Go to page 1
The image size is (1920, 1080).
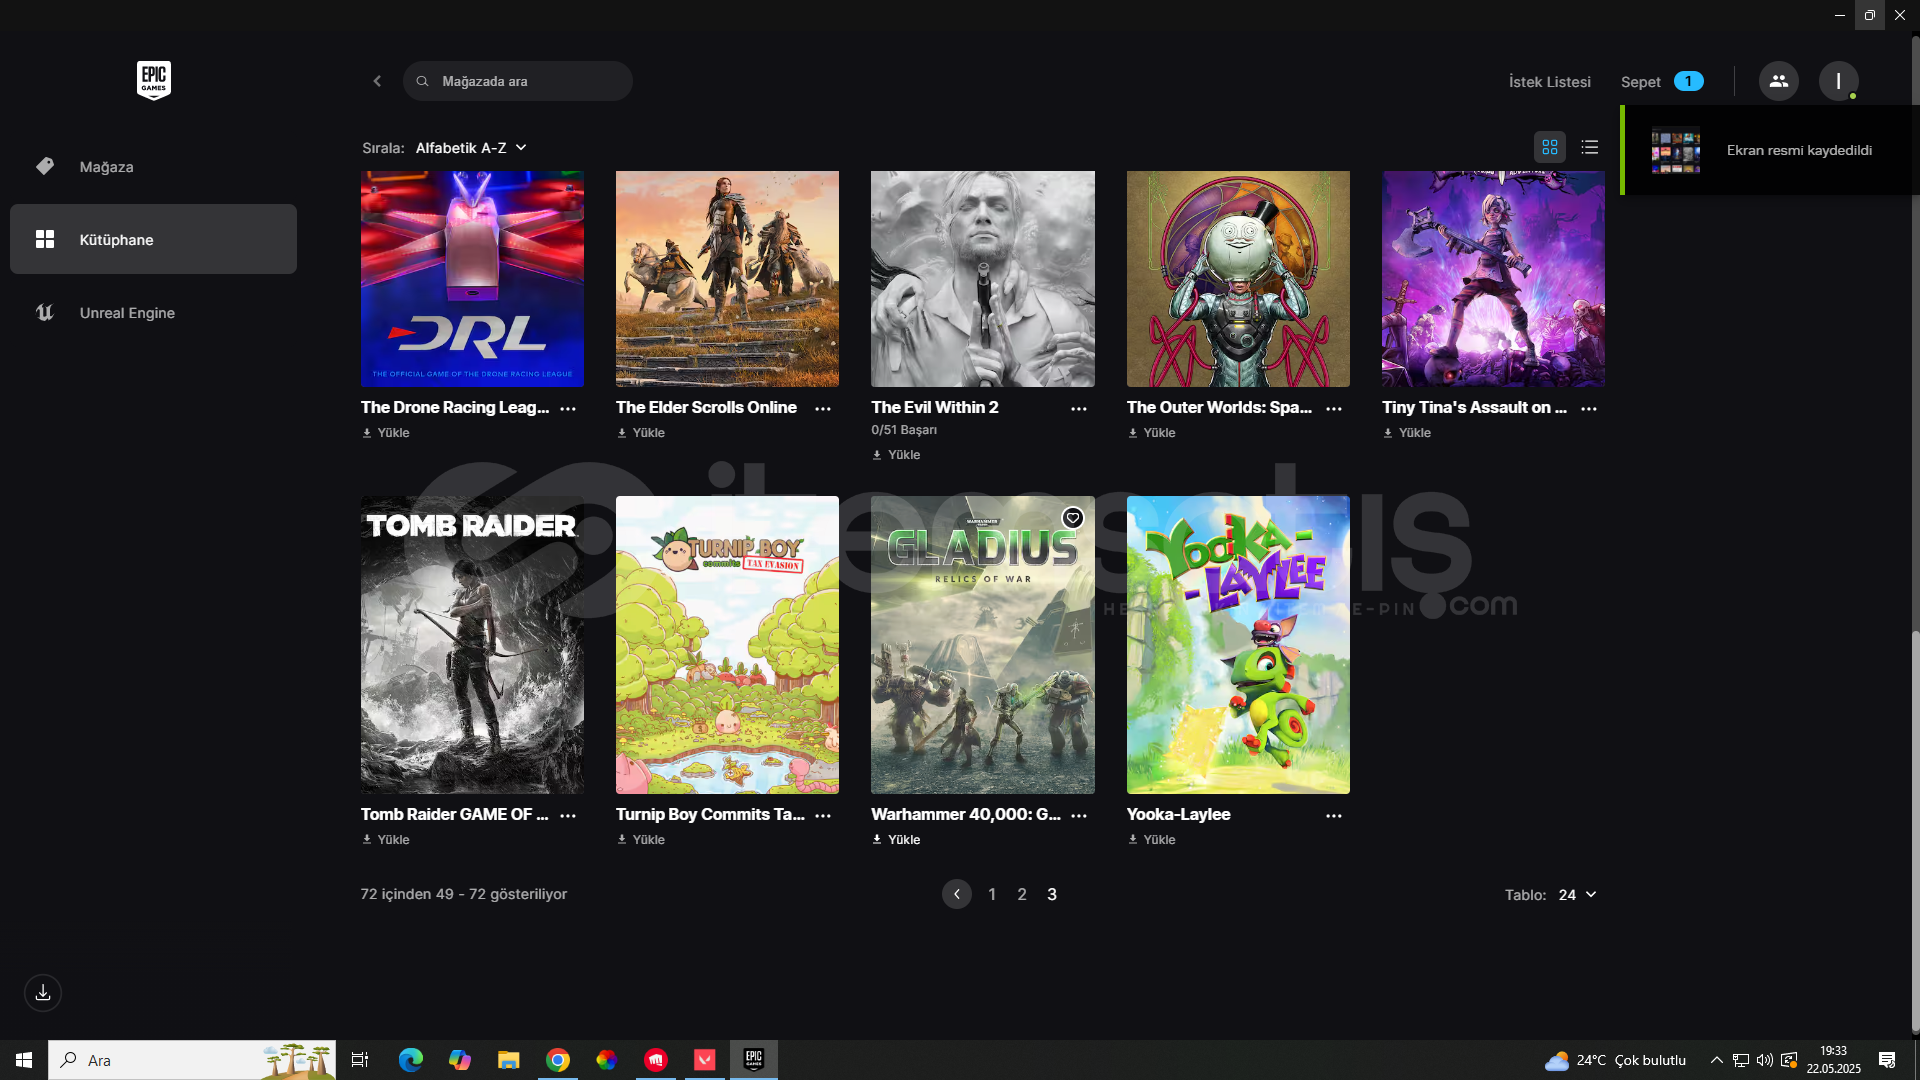pos(992,895)
